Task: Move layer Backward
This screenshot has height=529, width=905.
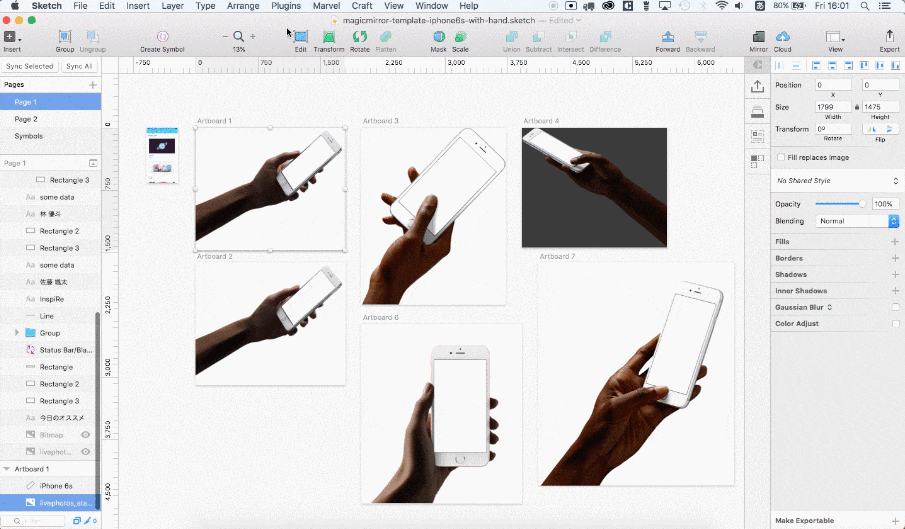Action: (700, 37)
